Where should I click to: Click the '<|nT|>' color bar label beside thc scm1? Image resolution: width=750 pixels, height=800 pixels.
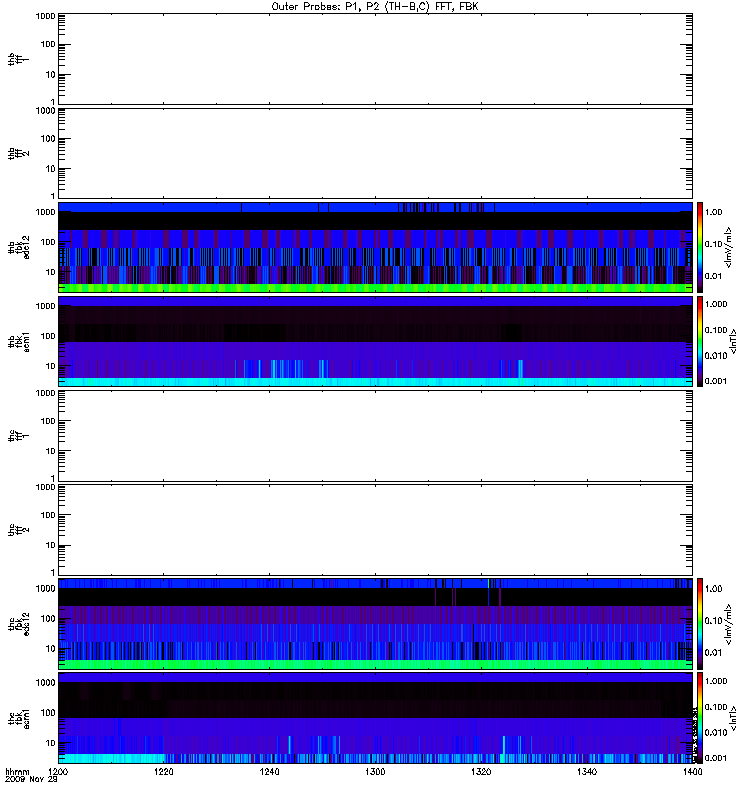tap(733, 718)
